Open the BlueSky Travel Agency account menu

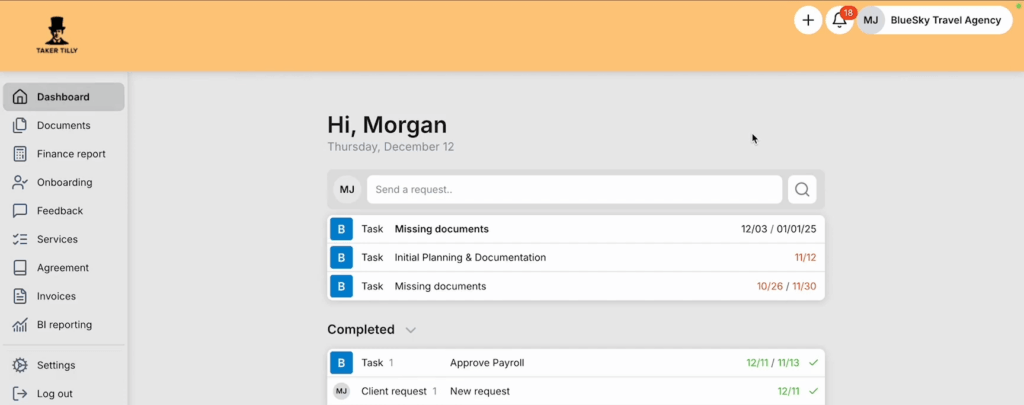point(934,20)
